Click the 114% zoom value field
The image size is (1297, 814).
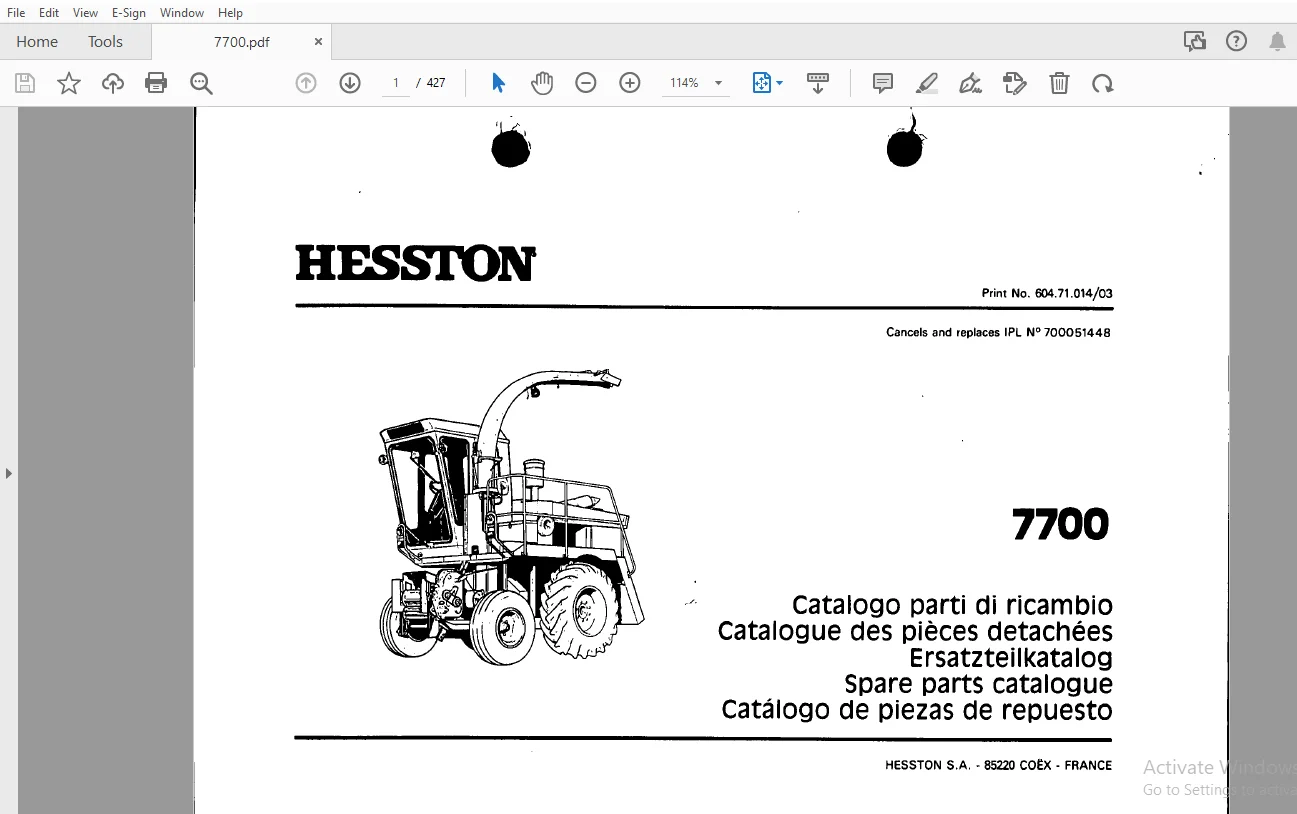[685, 83]
